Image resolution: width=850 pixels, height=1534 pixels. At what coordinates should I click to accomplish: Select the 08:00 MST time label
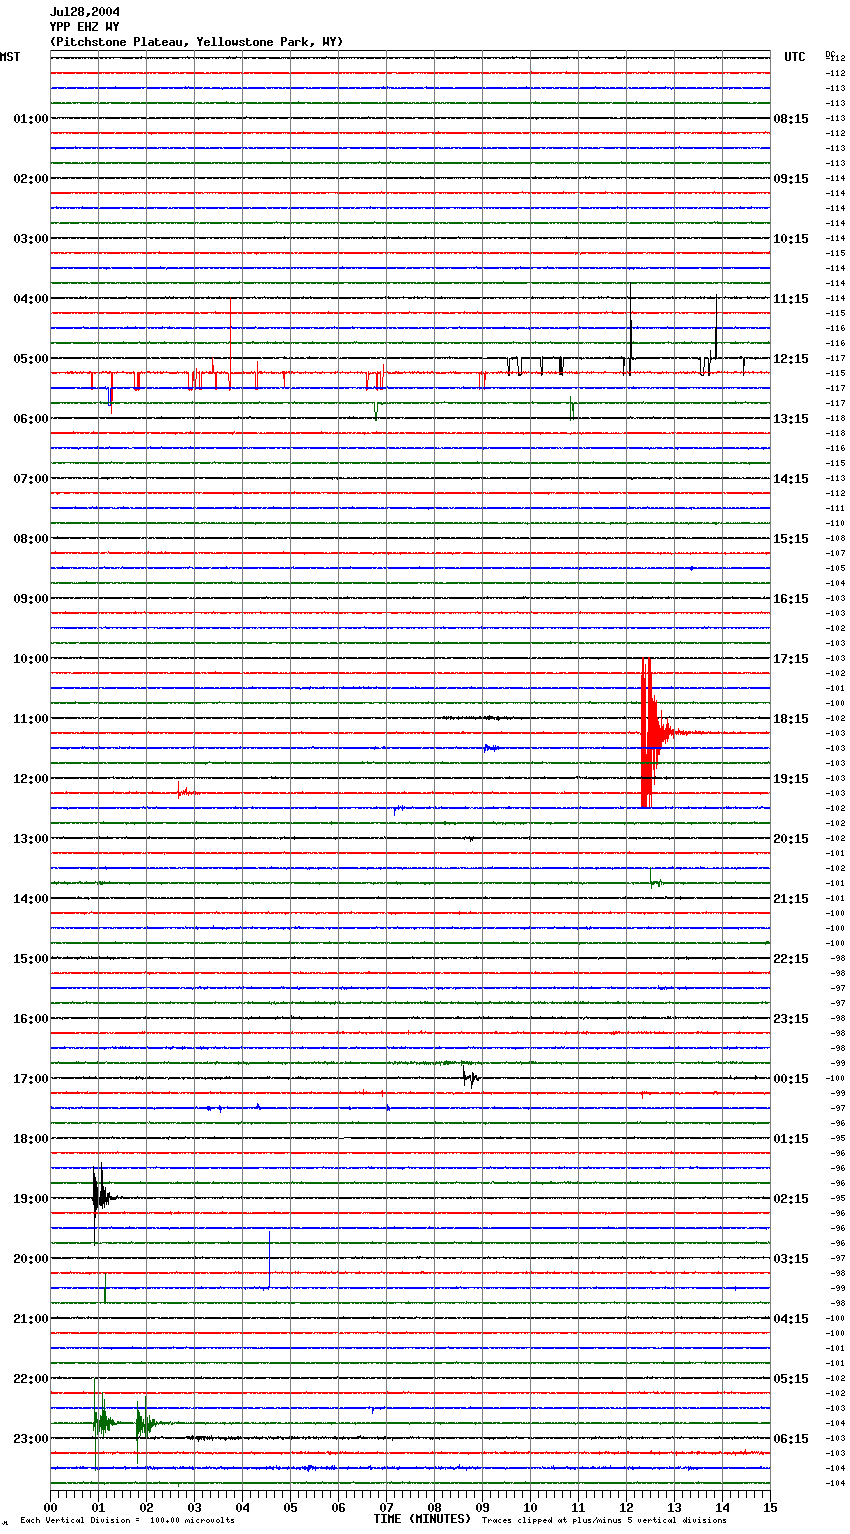[30, 539]
